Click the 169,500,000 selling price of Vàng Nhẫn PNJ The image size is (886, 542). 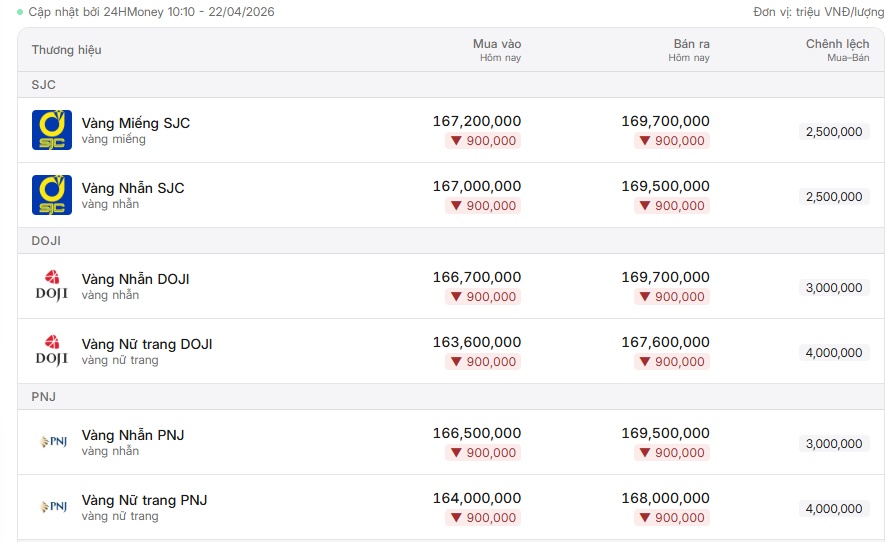click(x=666, y=433)
